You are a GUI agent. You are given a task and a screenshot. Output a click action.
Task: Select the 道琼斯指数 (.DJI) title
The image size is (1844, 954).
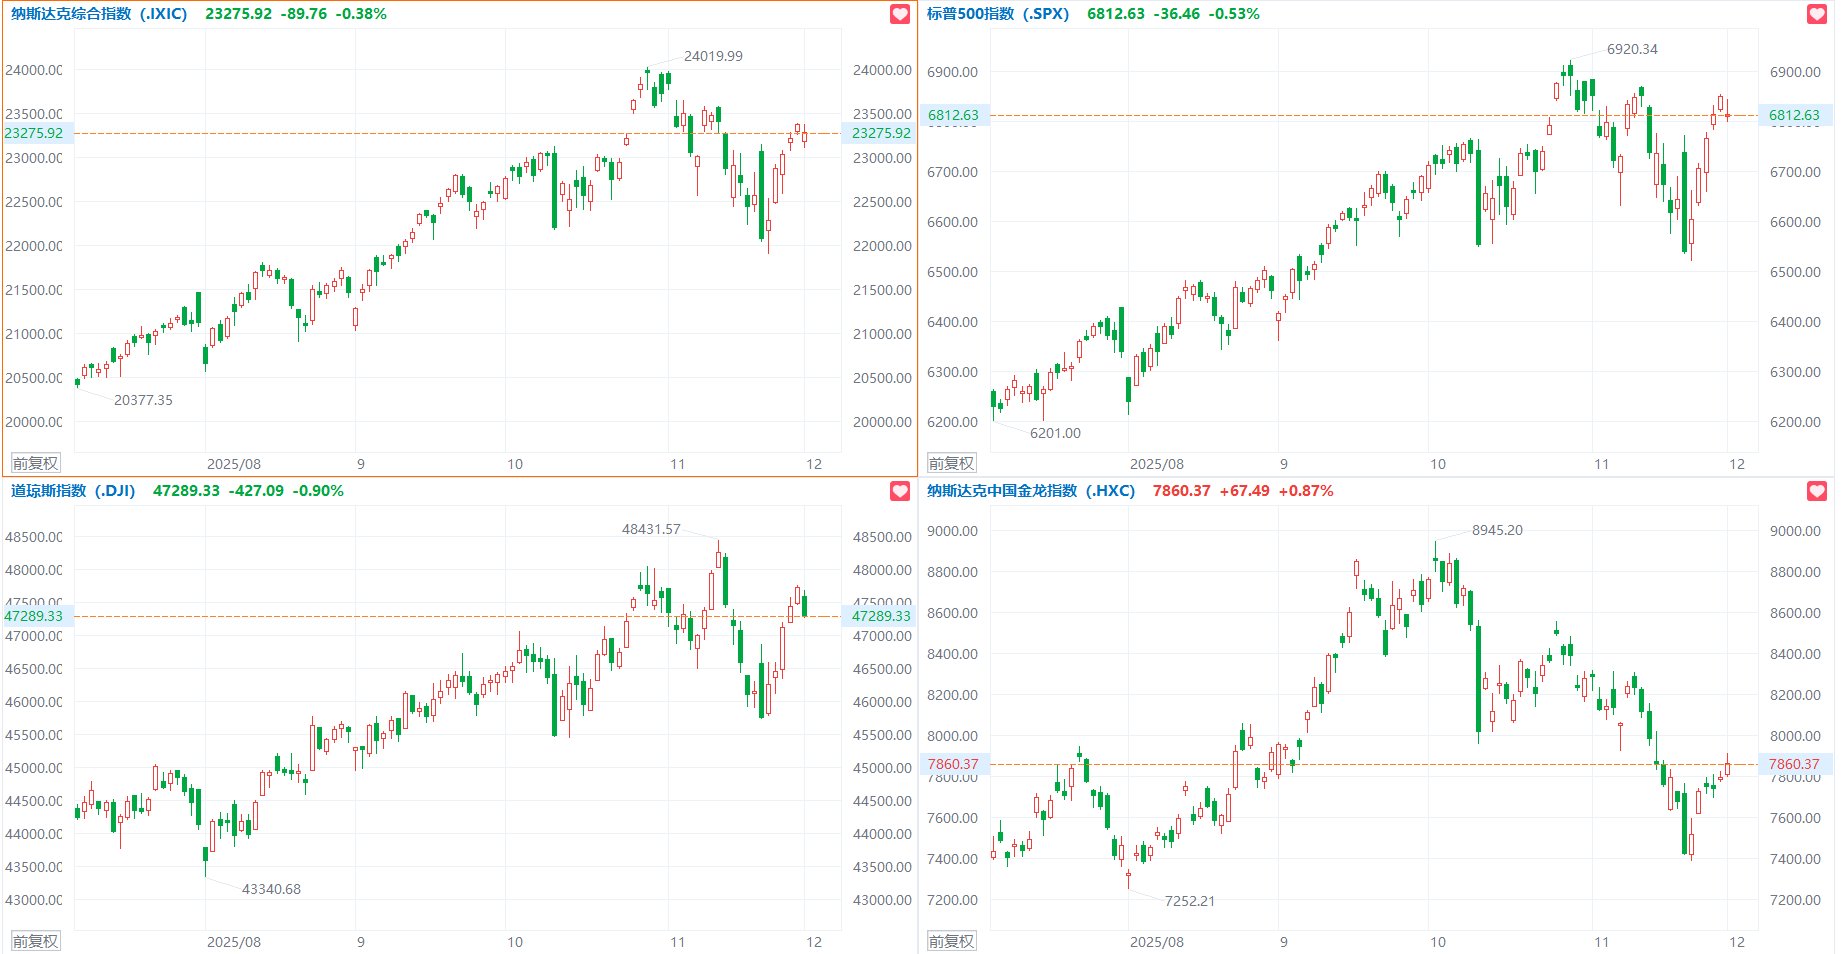pos(73,491)
